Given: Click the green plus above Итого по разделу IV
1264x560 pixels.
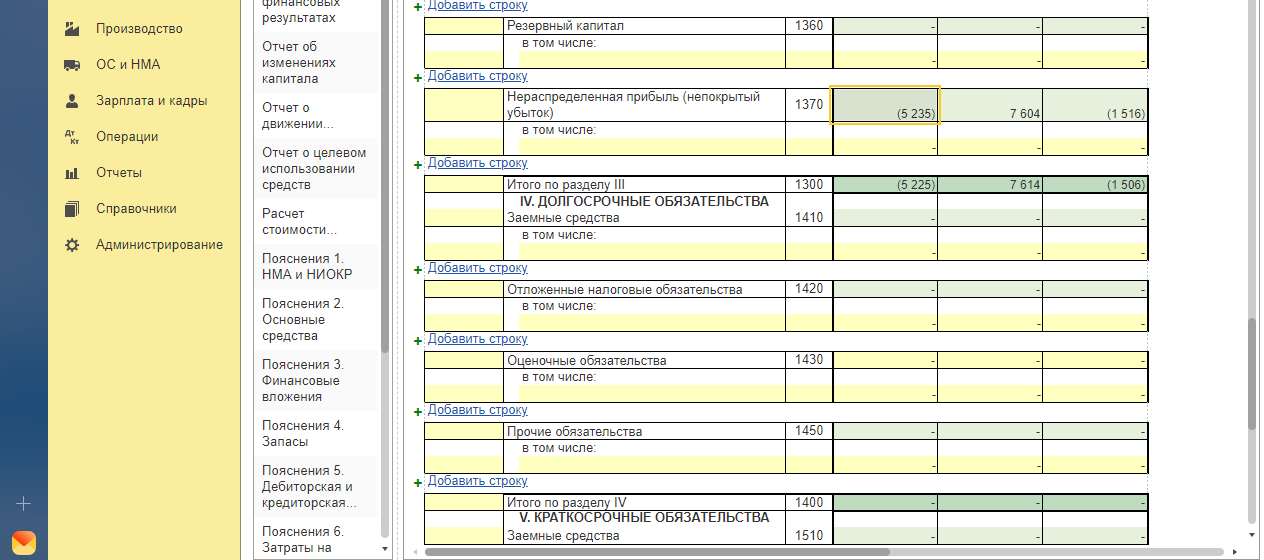Looking at the screenshot, I should pyautogui.click(x=418, y=482).
